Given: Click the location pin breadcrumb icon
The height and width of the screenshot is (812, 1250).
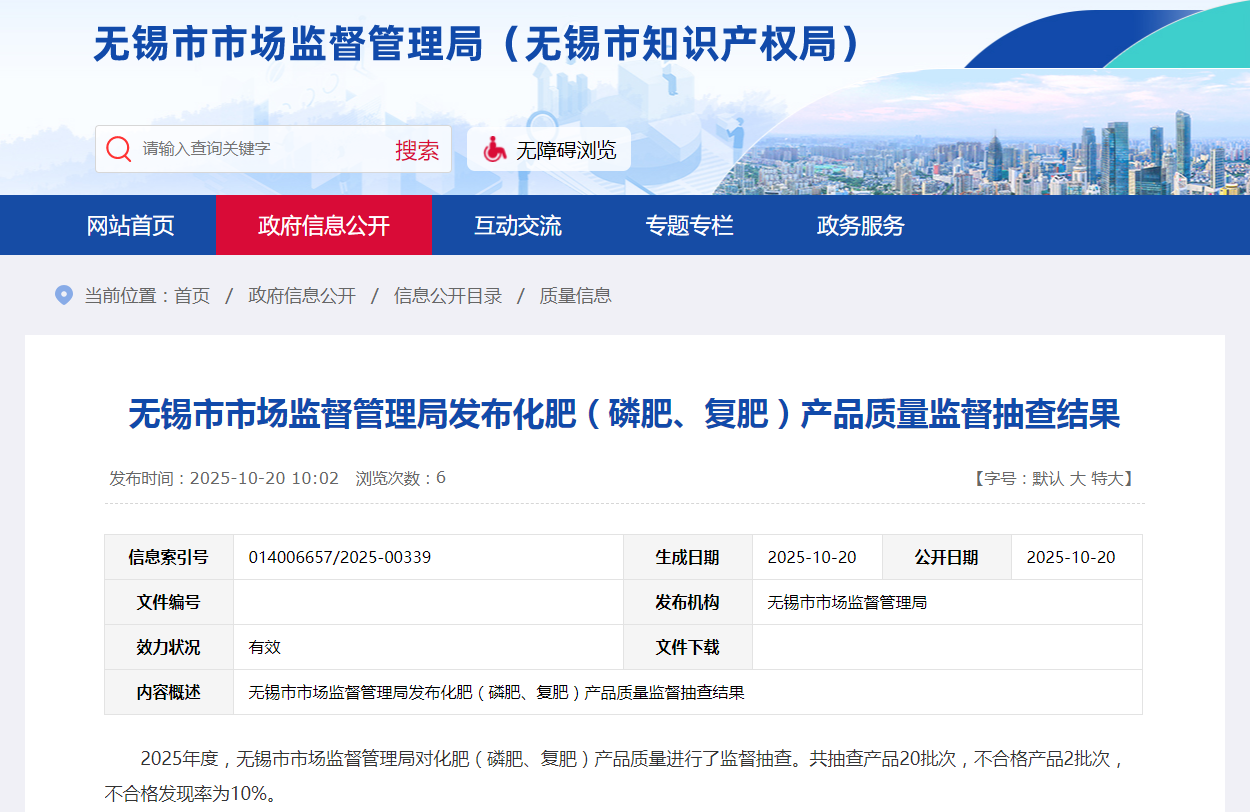Looking at the screenshot, I should click(x=64, y=295).
